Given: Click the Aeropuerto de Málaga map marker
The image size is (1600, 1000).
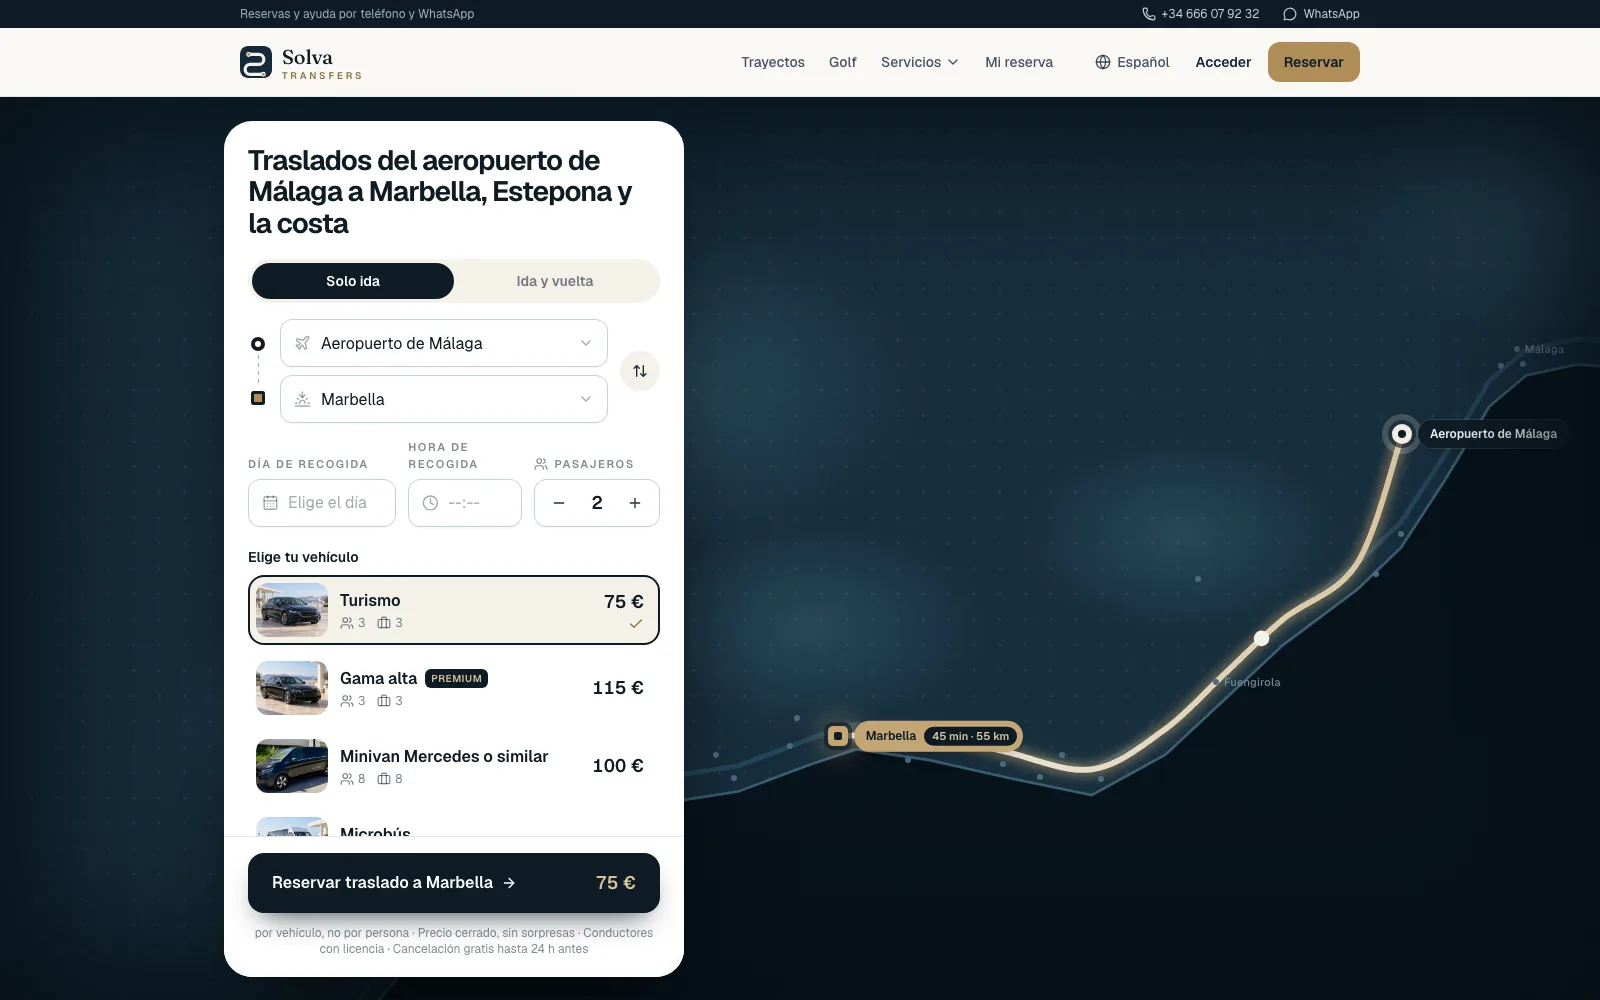Looking at the screenshot, I should point(1402,434).
